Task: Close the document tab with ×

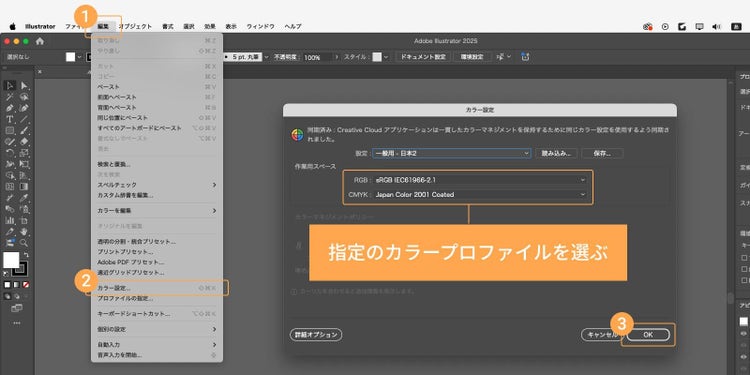Action: click(x=40, y=72)
